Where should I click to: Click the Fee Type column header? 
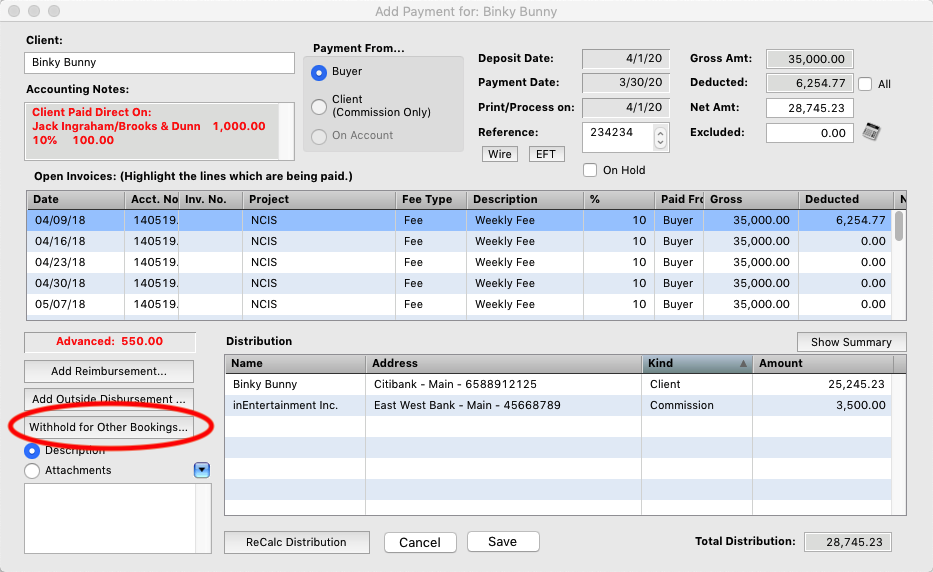pyautogui.click(x=431, y=199)
